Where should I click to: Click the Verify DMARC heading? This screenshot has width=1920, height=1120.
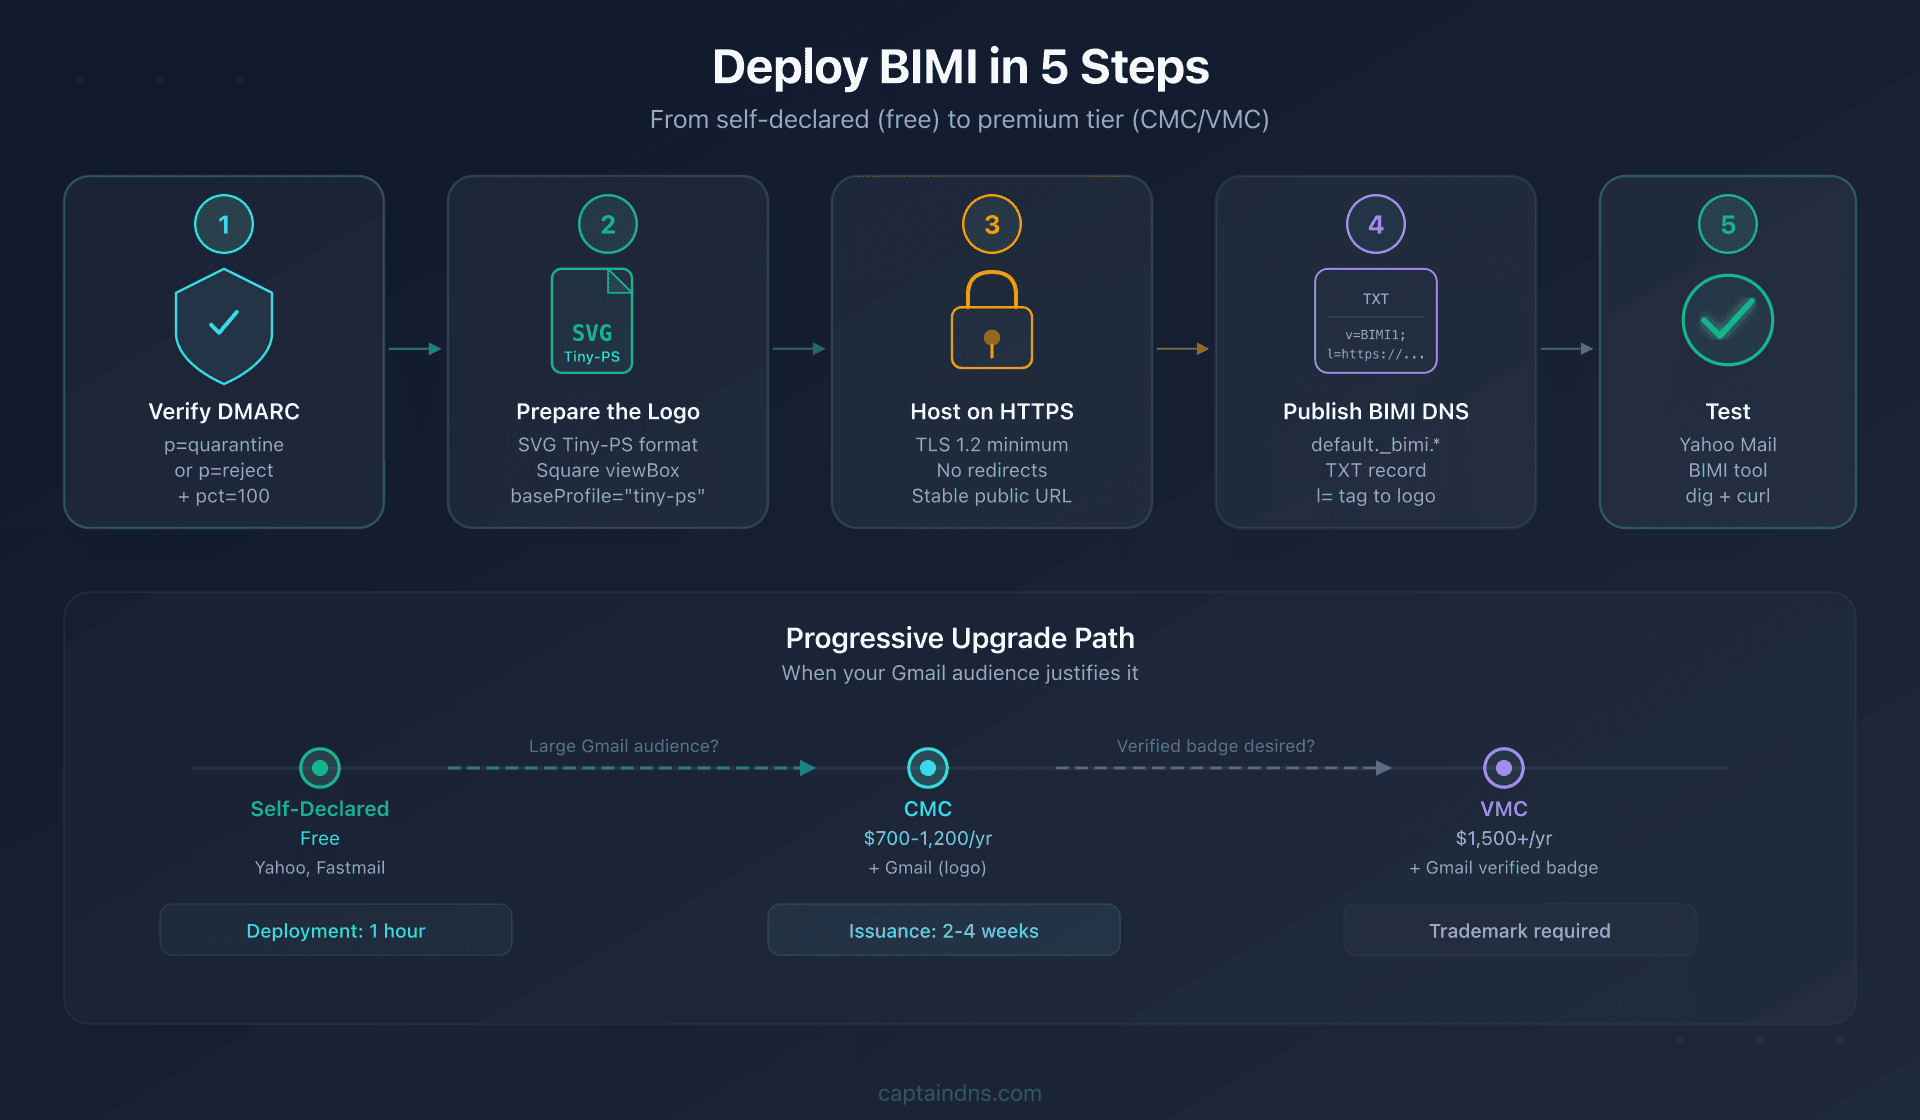tap(224, 411)
